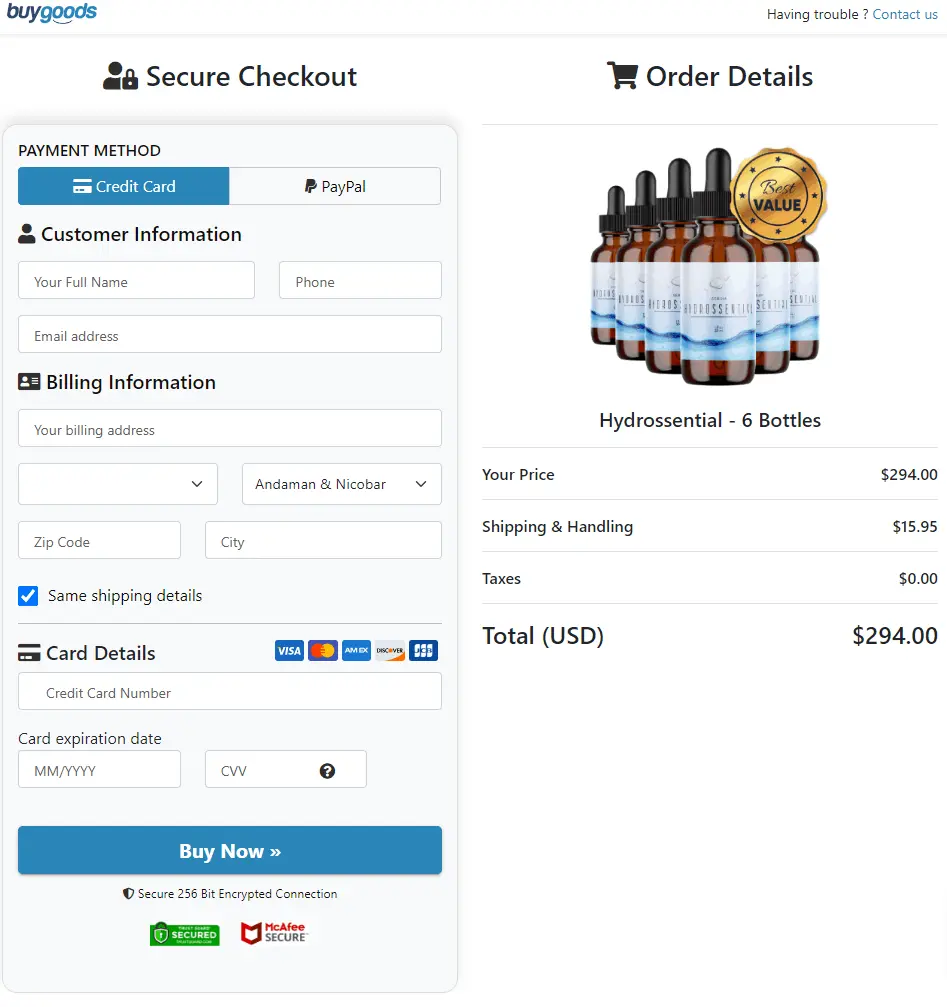Click the Visa card icon
The image size is (947, 1007).
tap(289, 650)
